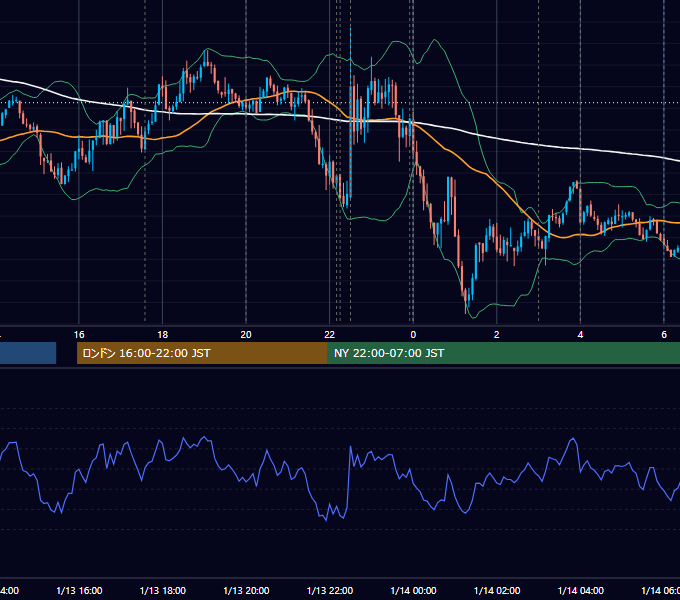Click the hour label 6 on price chart axis
This screenshot has height=600, width=680.
coord(664,335)
